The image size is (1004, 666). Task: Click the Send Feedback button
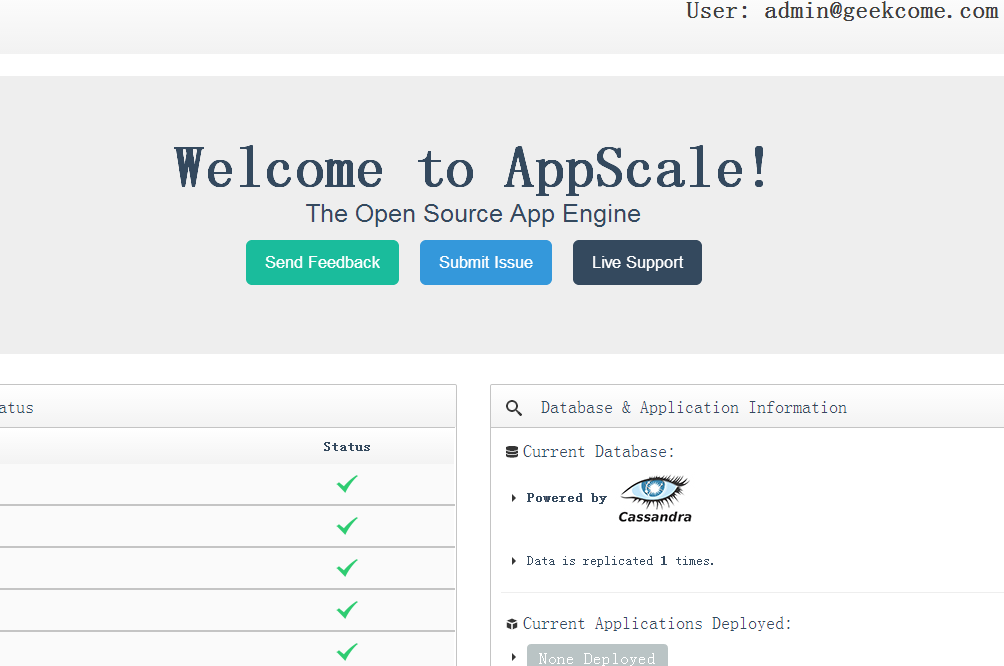pyautogui.click(x=322, y=263)
